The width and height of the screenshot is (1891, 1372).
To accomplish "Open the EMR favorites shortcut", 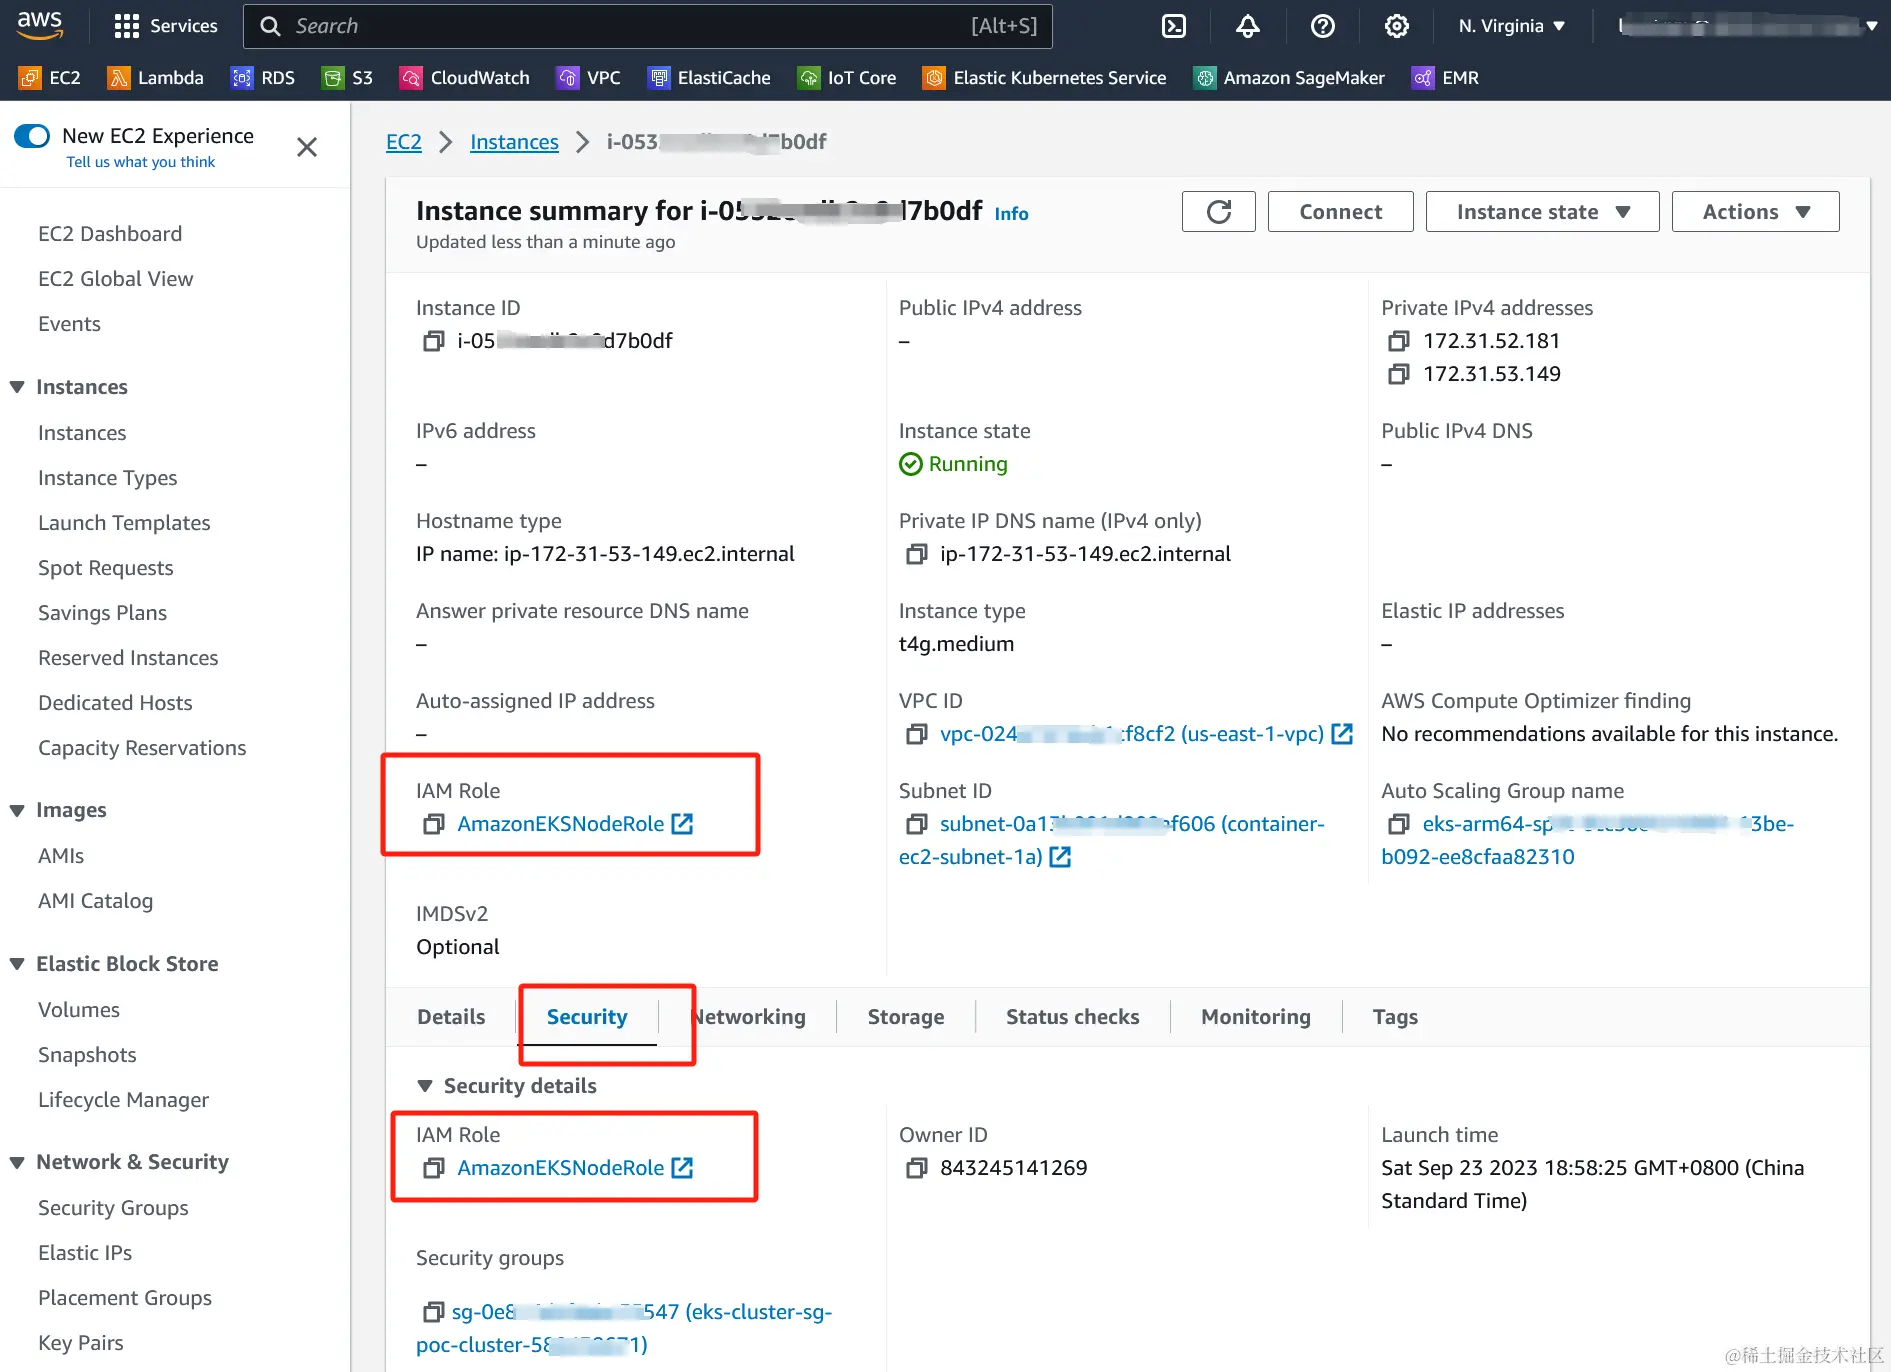I will coord(1446,78).
